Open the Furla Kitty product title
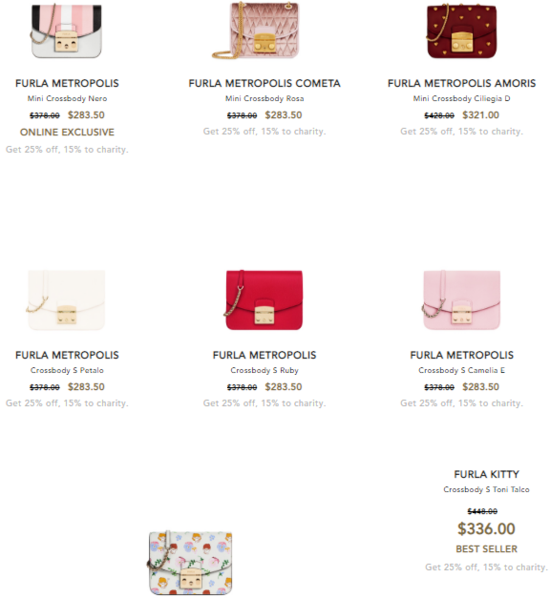 pos(486,474)
